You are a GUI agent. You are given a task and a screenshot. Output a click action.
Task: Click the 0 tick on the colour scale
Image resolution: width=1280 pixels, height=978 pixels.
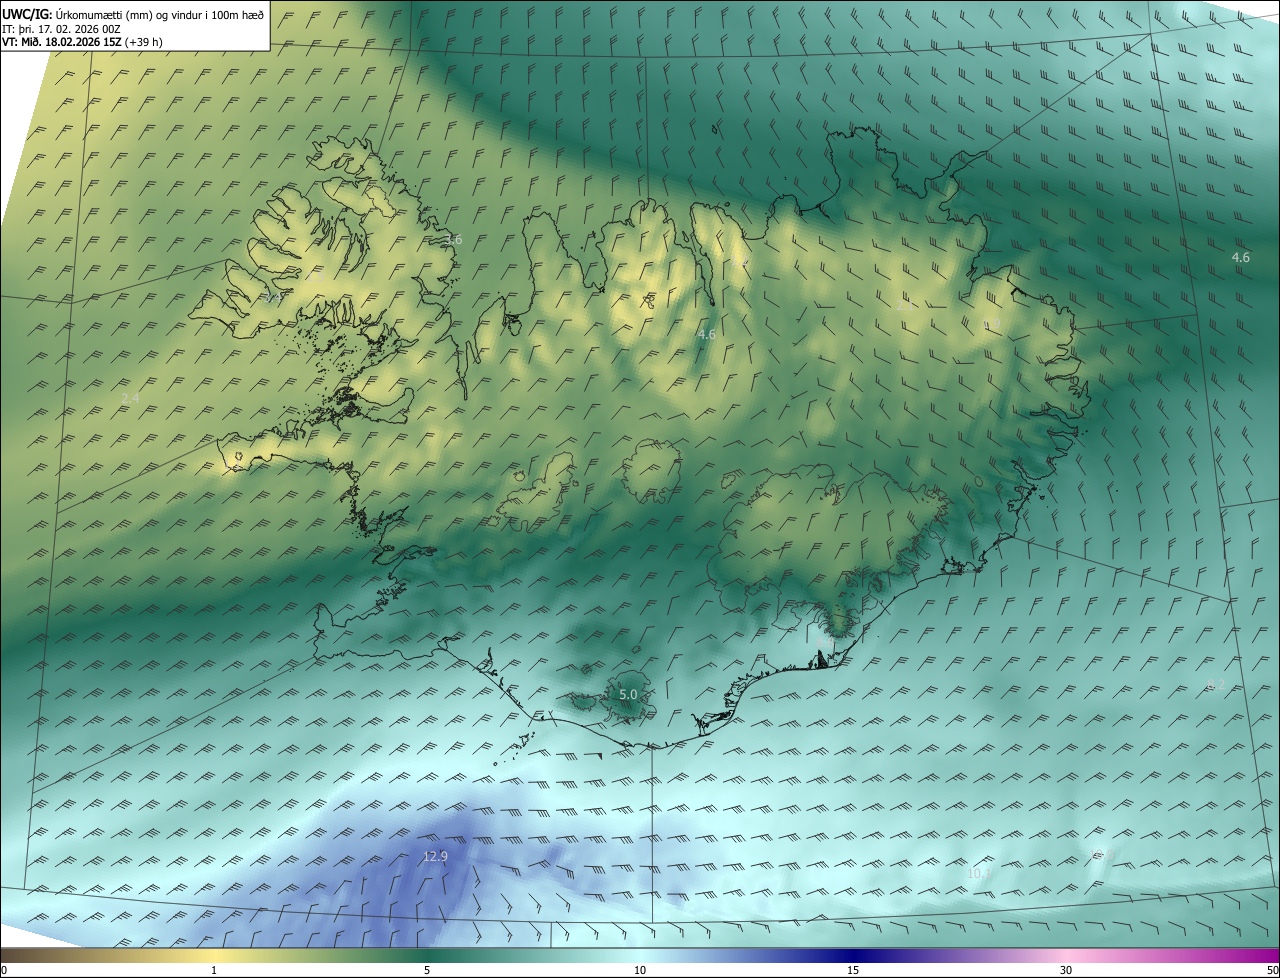(x=4, y=970)
